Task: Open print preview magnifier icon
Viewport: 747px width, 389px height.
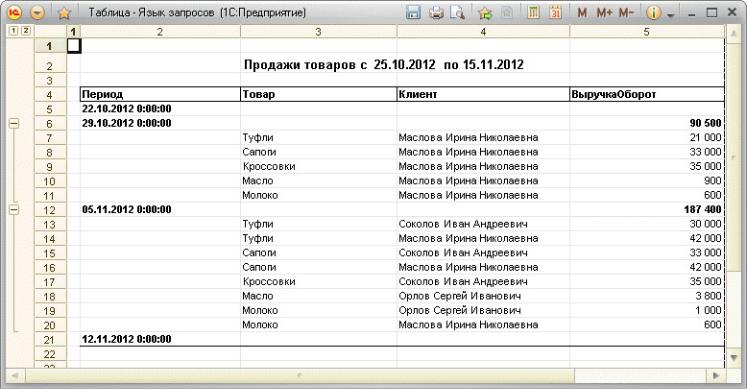Action: click(x=457, y=13)
